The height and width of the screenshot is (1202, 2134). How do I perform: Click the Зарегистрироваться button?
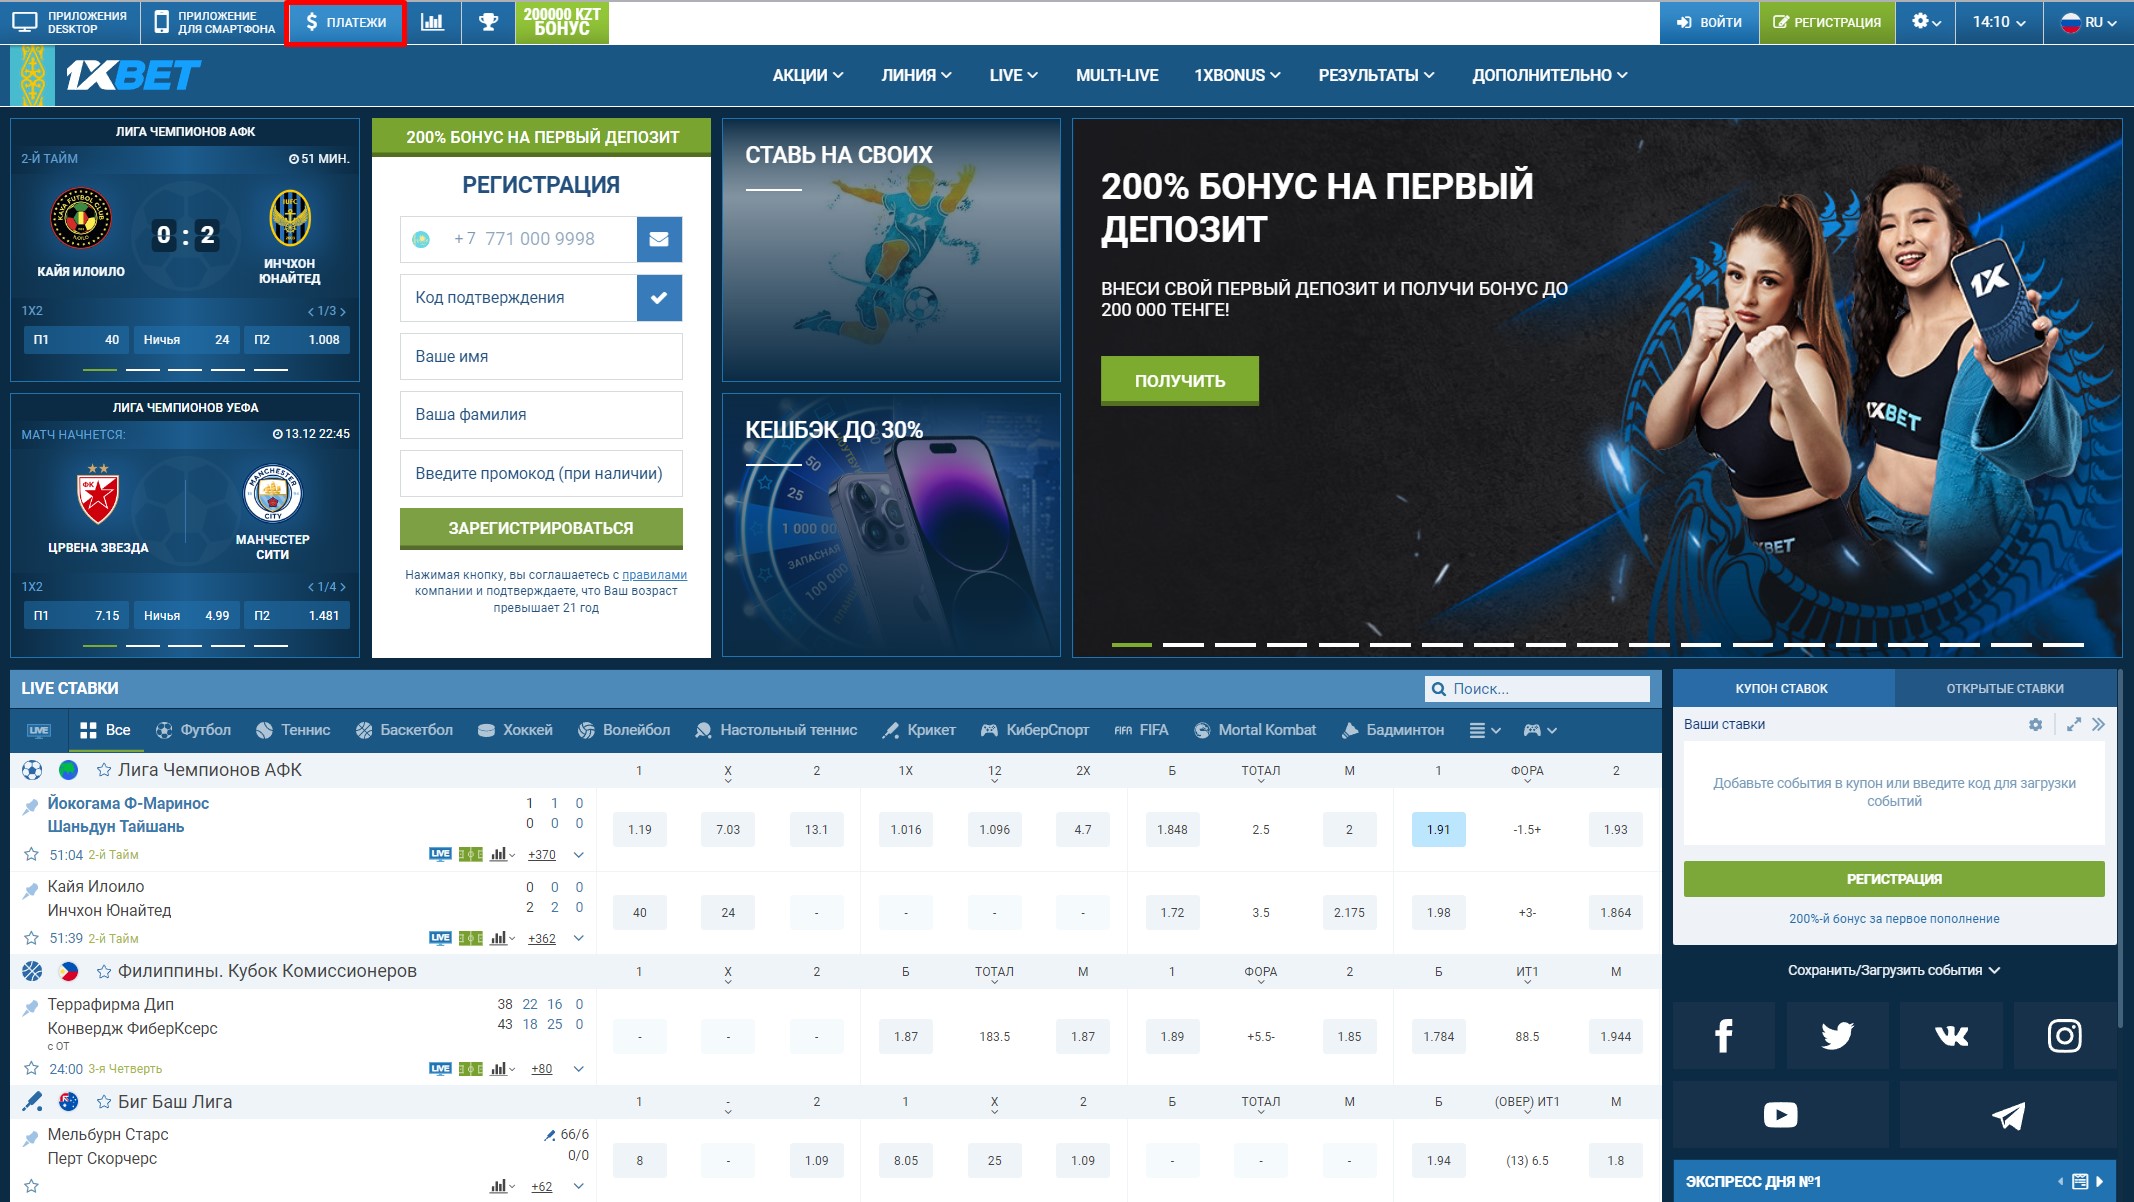541,528
